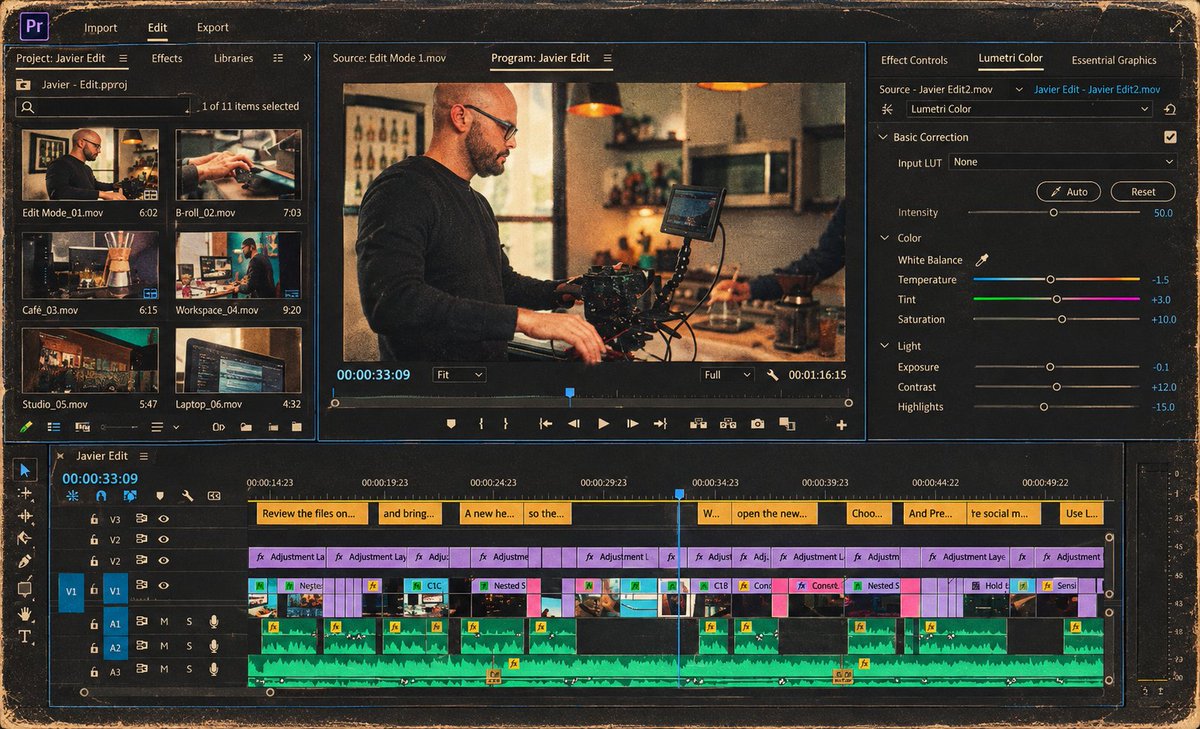Viewport: 1200px width, 729px height.
Task: Step back one frame
Action: click(574, 424)
